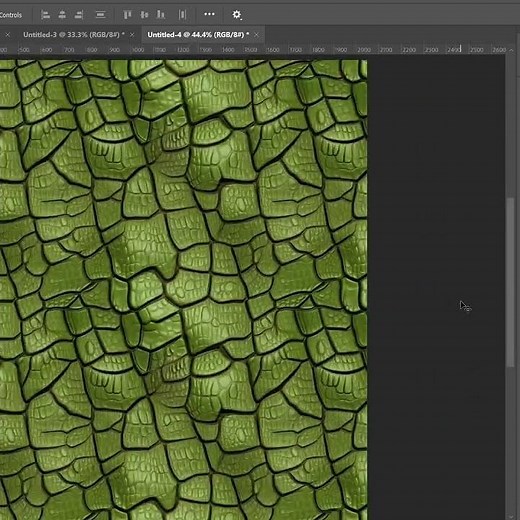This screenshot has width=520, height=520.
Task: Click the Distribute vertically icon
Action: pyautogui.click(x=100, y=15)
